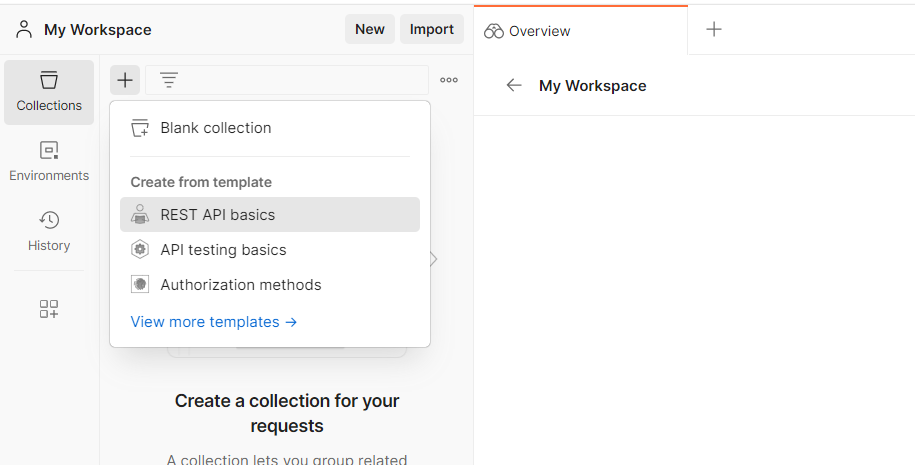This screenshot has height=465, width=915.
Task: Click the collections filter icon
Action: click(x=169, y=80)
